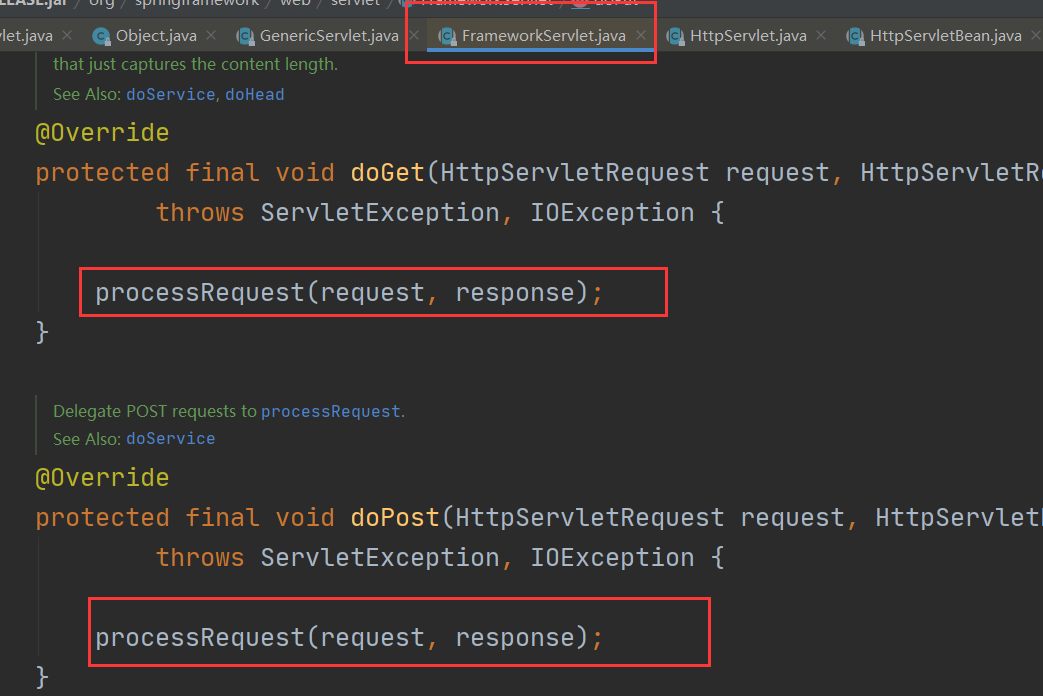Click the 'Delegate POST requests to' comment text
The height and width of the screenshot is (696, 1043).
pos(155,411)
